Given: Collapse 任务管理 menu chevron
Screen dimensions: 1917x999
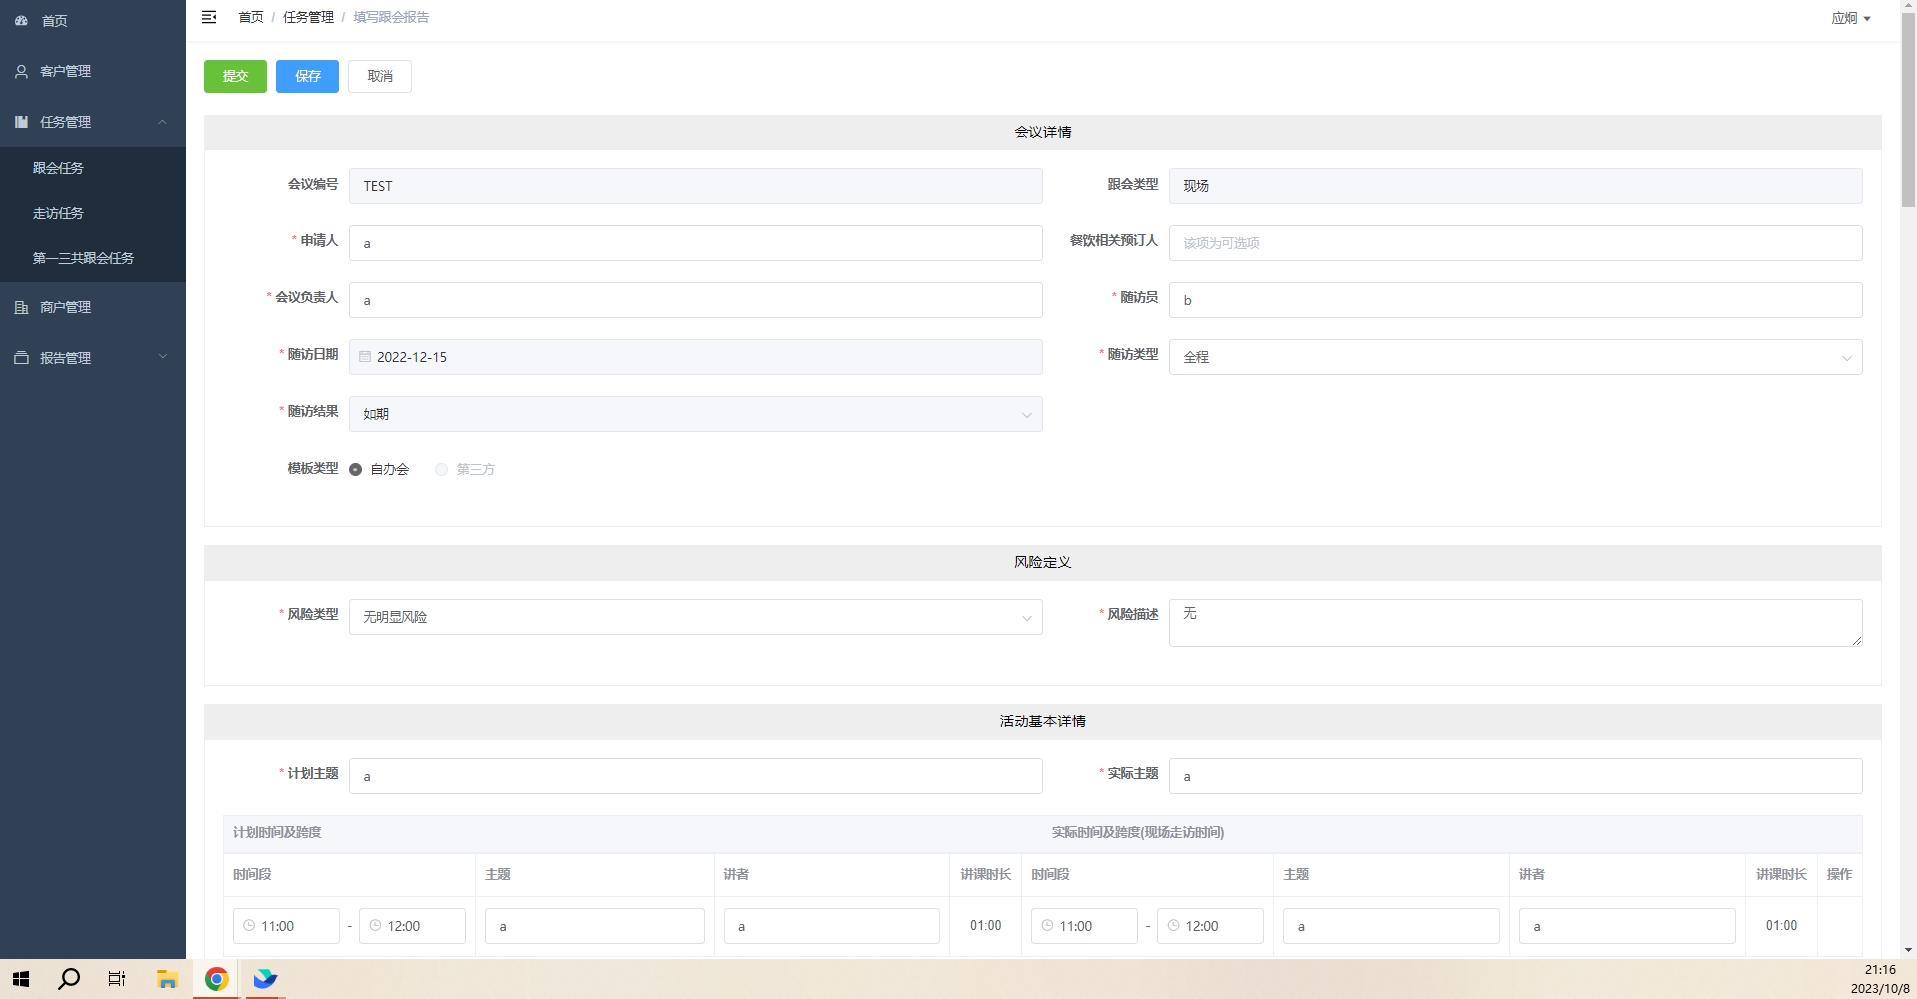Looking at the screenshot, I should tap(162, 122).
